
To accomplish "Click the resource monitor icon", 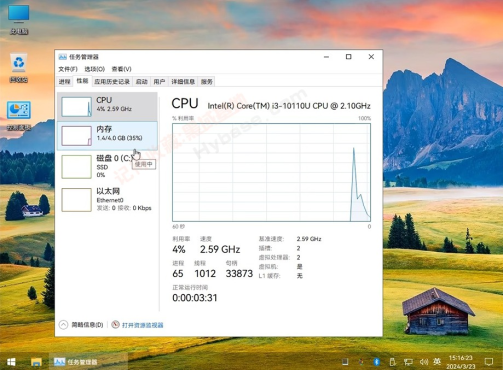I will 115,324.
